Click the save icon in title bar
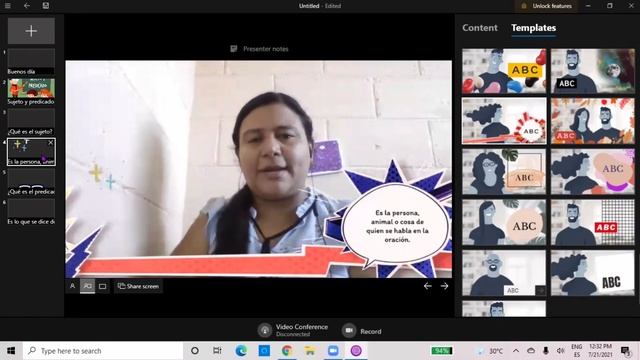 pos(46,6)
